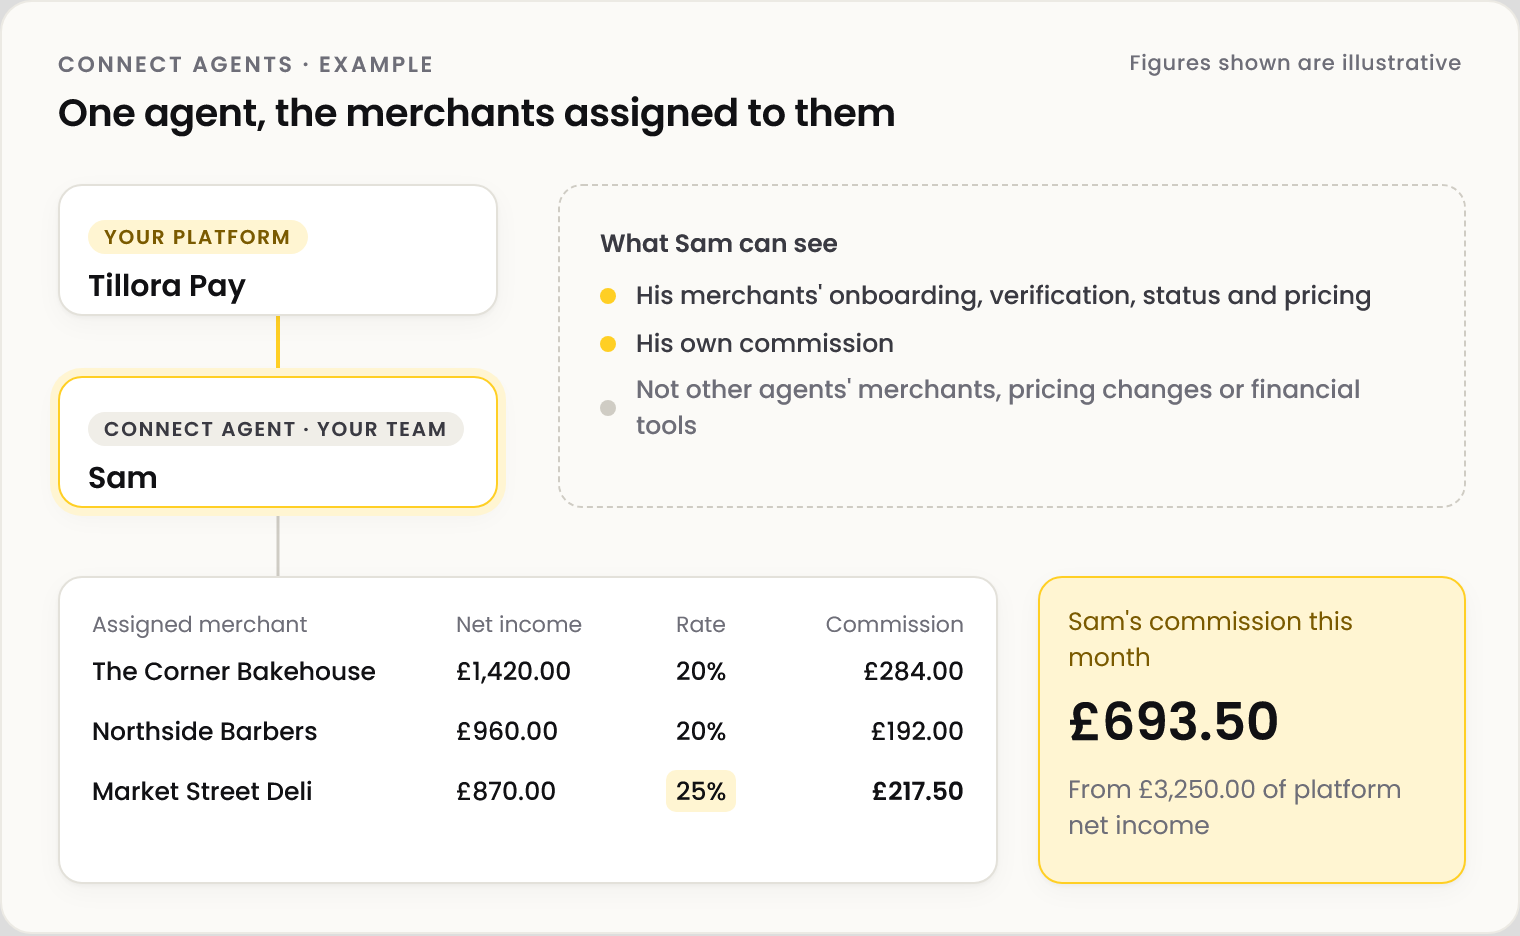This screenshot has width=1520, height=936.
Task: Click the text 'His own commission'
Action: (765, 344)
